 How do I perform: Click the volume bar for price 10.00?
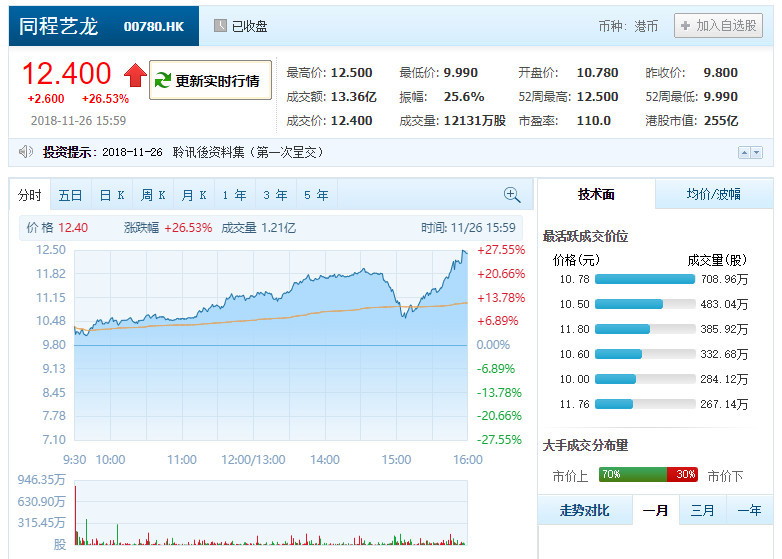click(645, 379)
